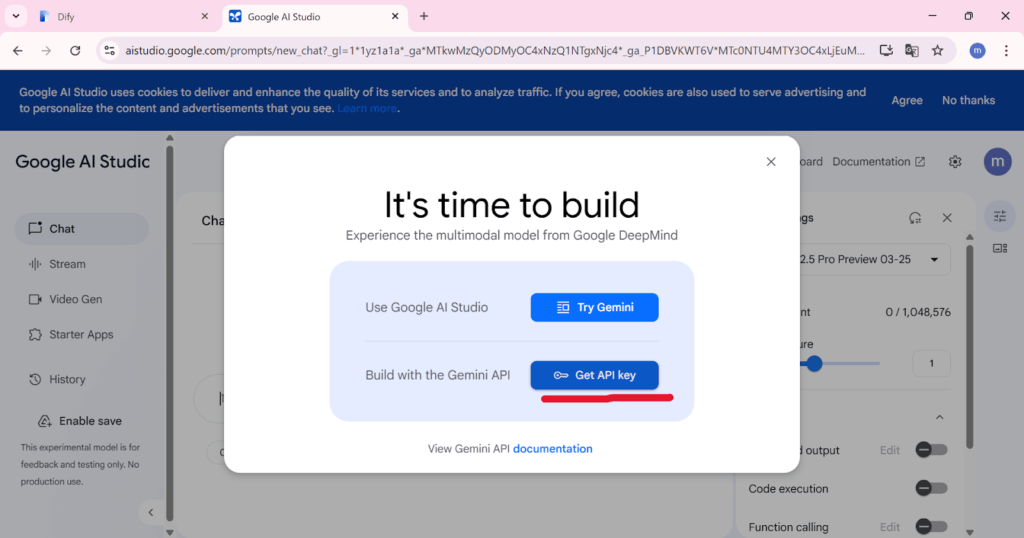
Task: Reload the current page
Action: (x=75, y=50)
